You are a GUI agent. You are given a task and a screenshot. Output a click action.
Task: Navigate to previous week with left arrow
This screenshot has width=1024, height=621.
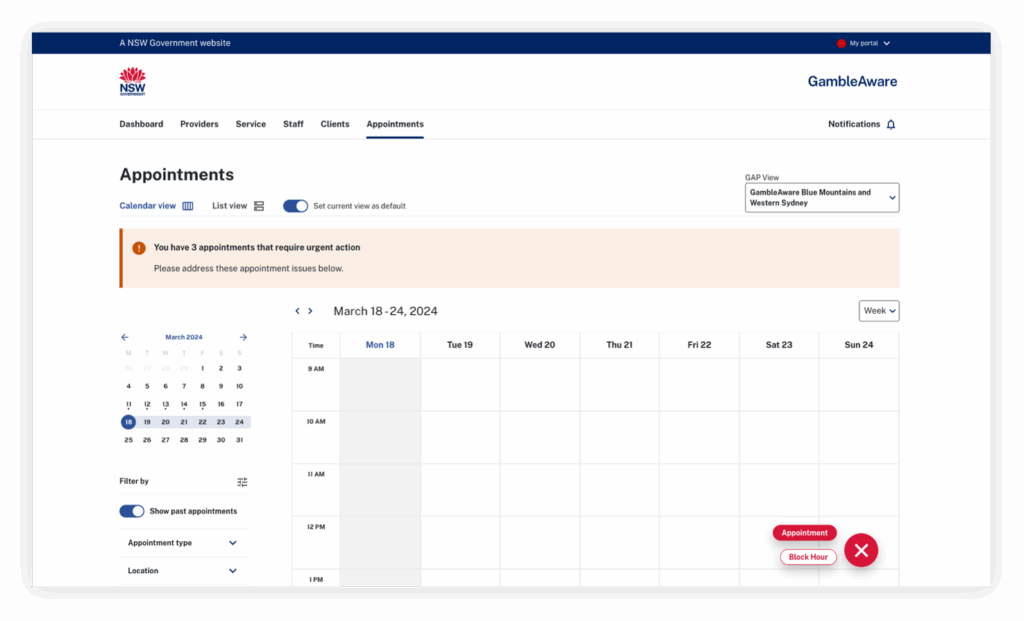[297, 311]
